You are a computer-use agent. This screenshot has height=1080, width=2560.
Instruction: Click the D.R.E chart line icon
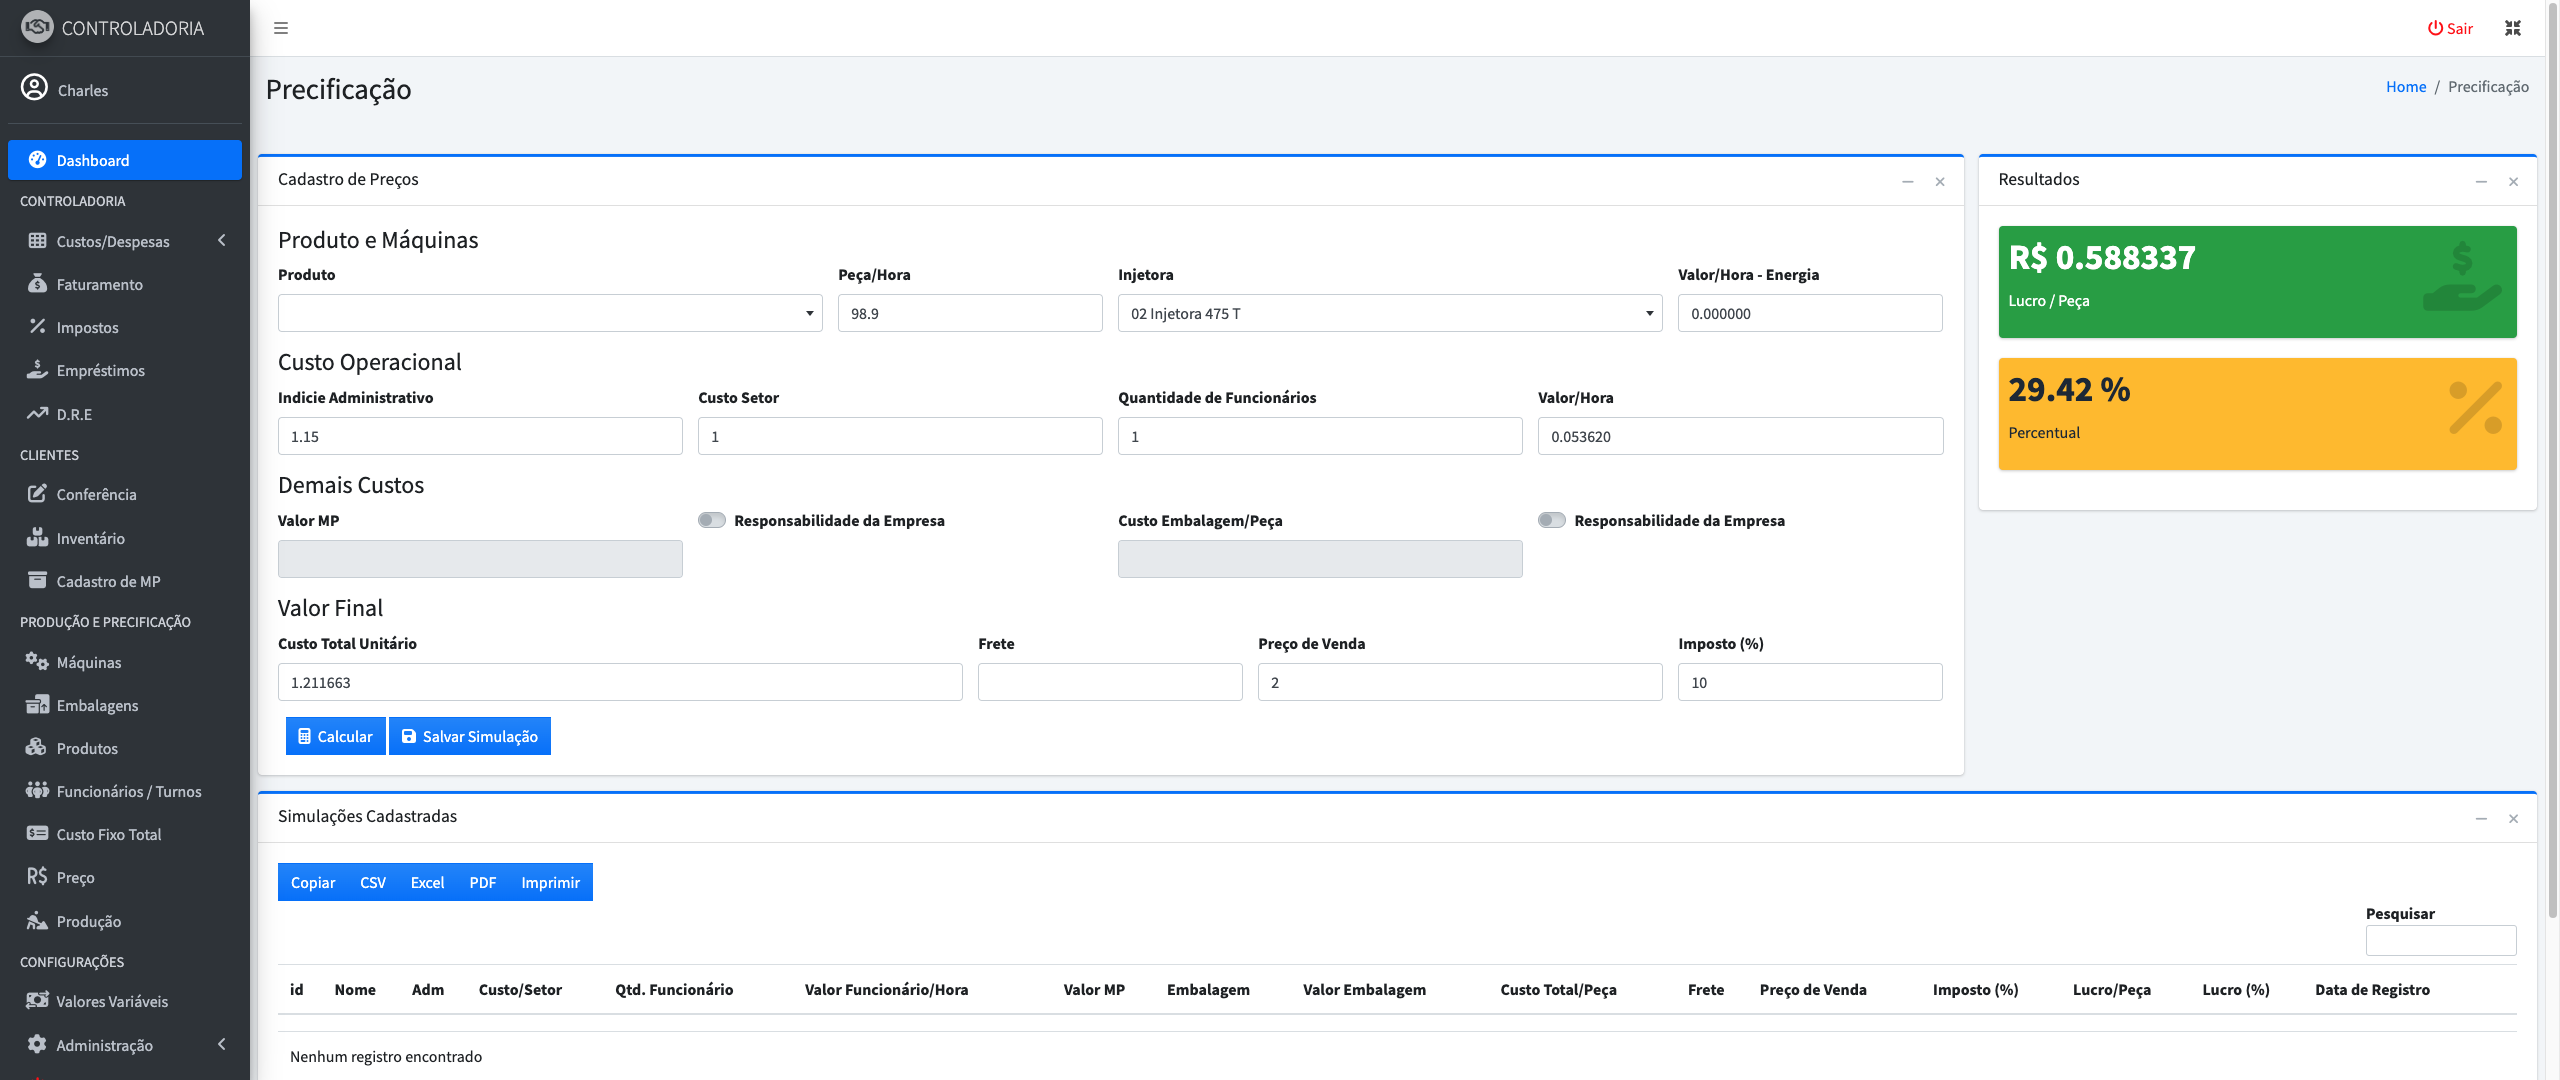tap(37, 414)
